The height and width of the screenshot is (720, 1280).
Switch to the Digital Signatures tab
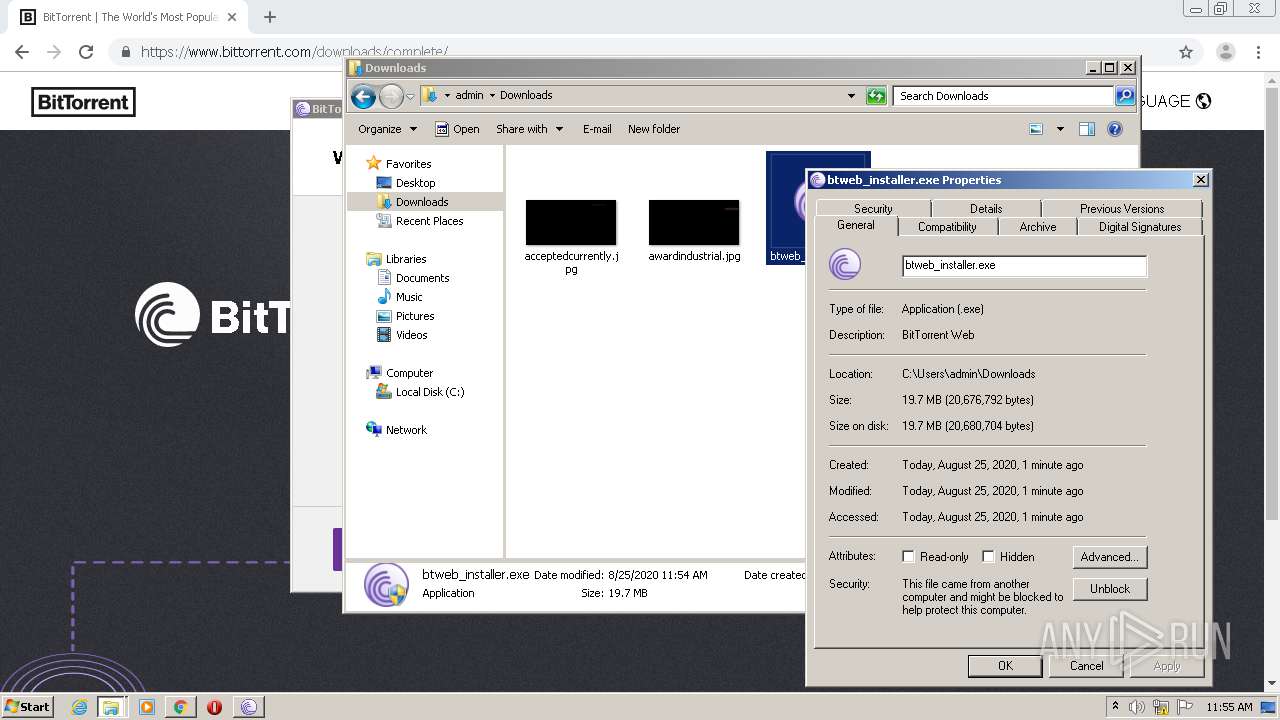[1140, 227]
